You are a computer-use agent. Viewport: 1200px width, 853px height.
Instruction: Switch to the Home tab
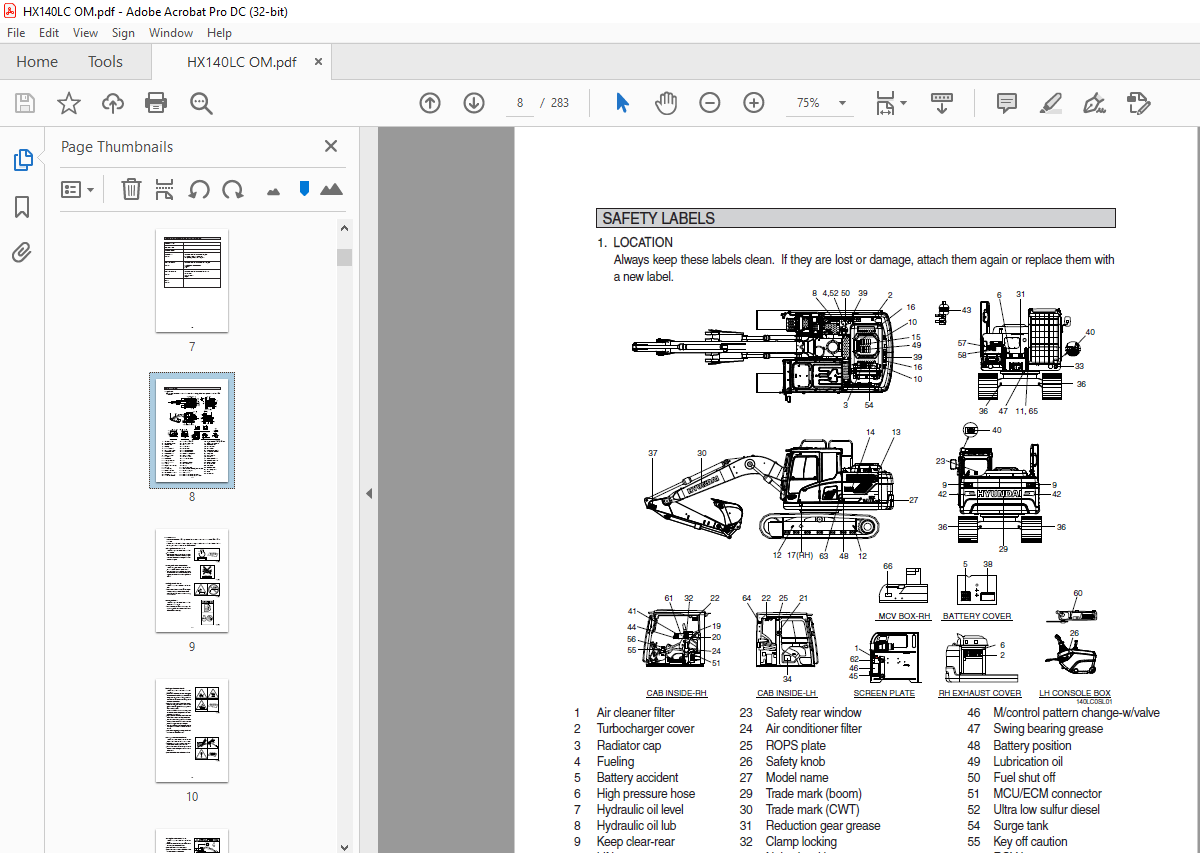(x=37, y=62)
